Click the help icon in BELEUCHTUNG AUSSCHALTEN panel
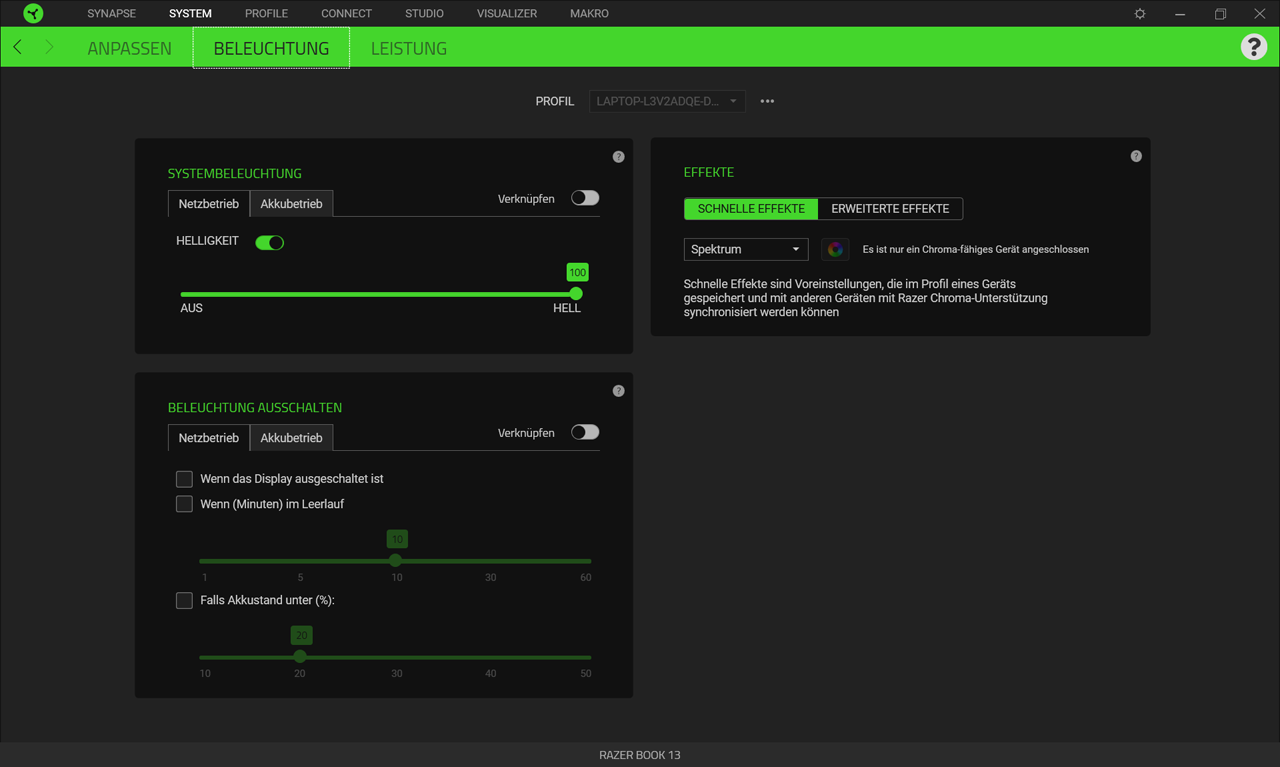Screen dimensions: 1280x767 pyautogui.click(x=618, y=390)
